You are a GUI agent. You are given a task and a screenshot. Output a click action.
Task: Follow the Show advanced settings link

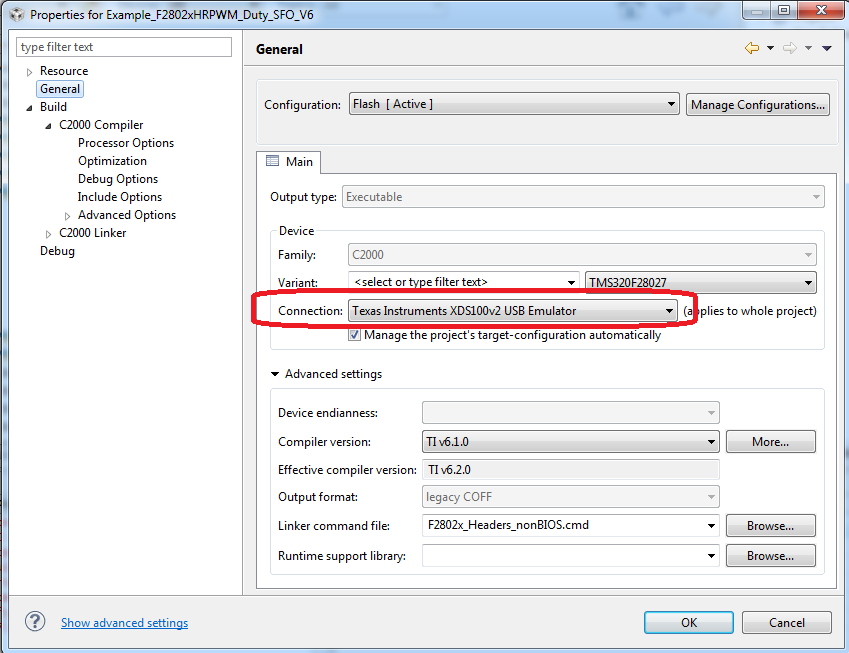[124, 622]
